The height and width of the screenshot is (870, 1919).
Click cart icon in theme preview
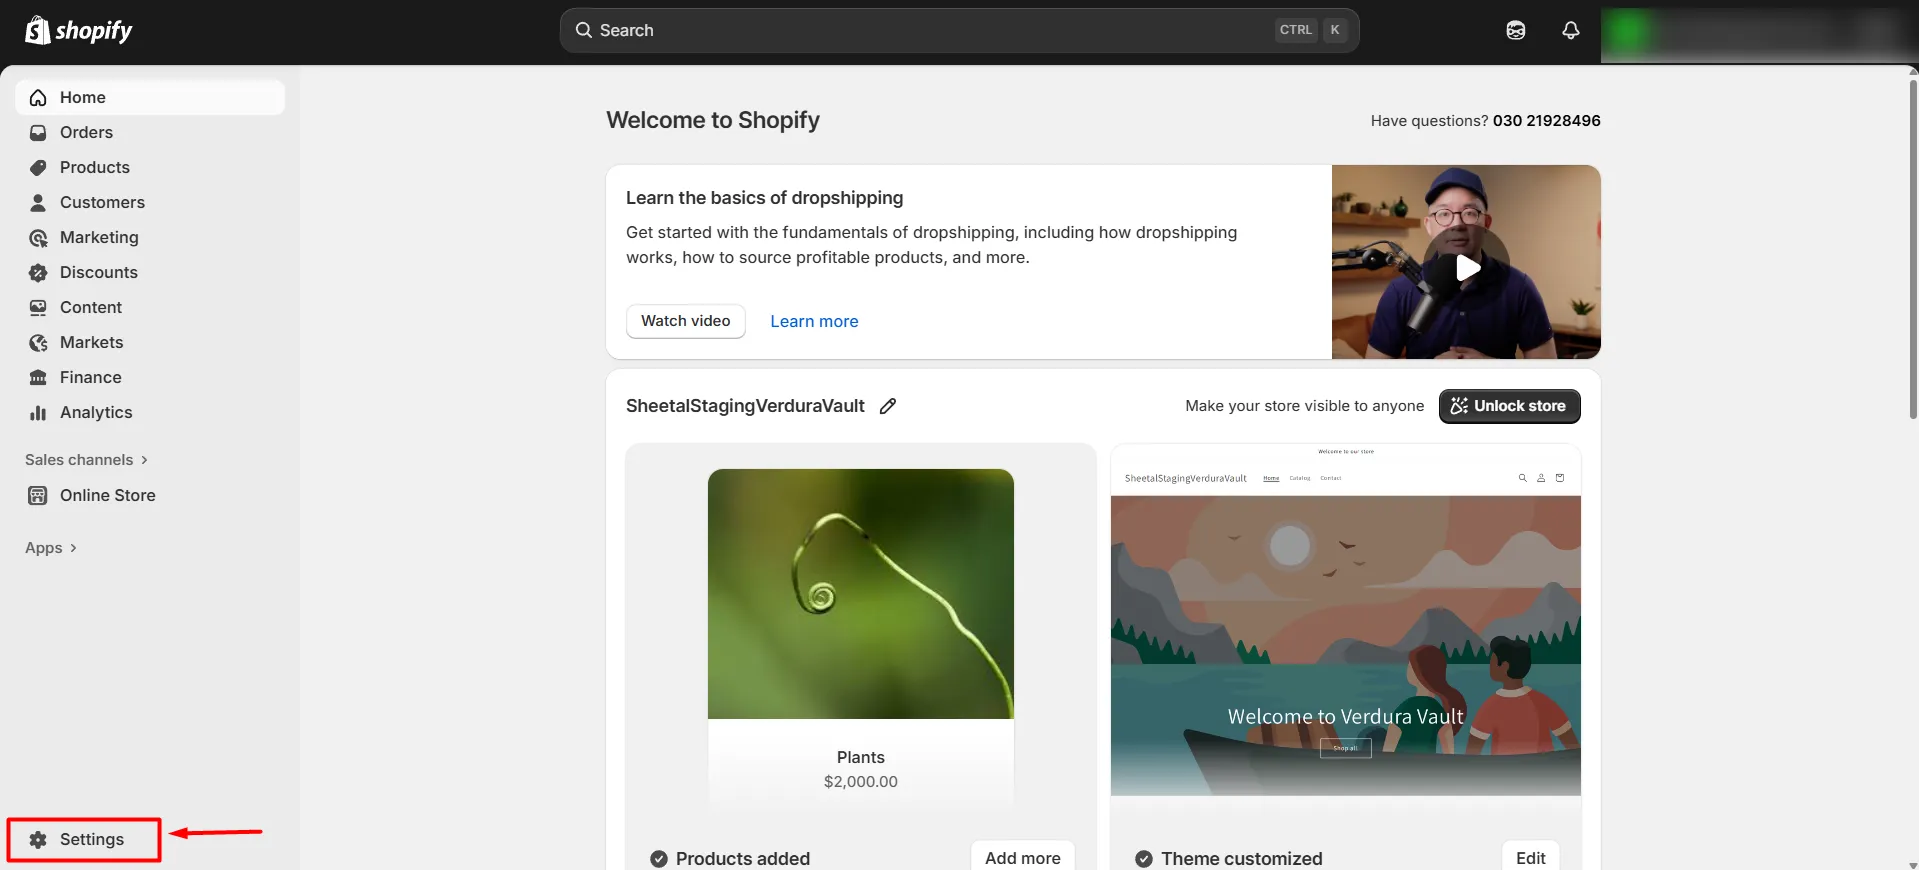(1560, 478)
